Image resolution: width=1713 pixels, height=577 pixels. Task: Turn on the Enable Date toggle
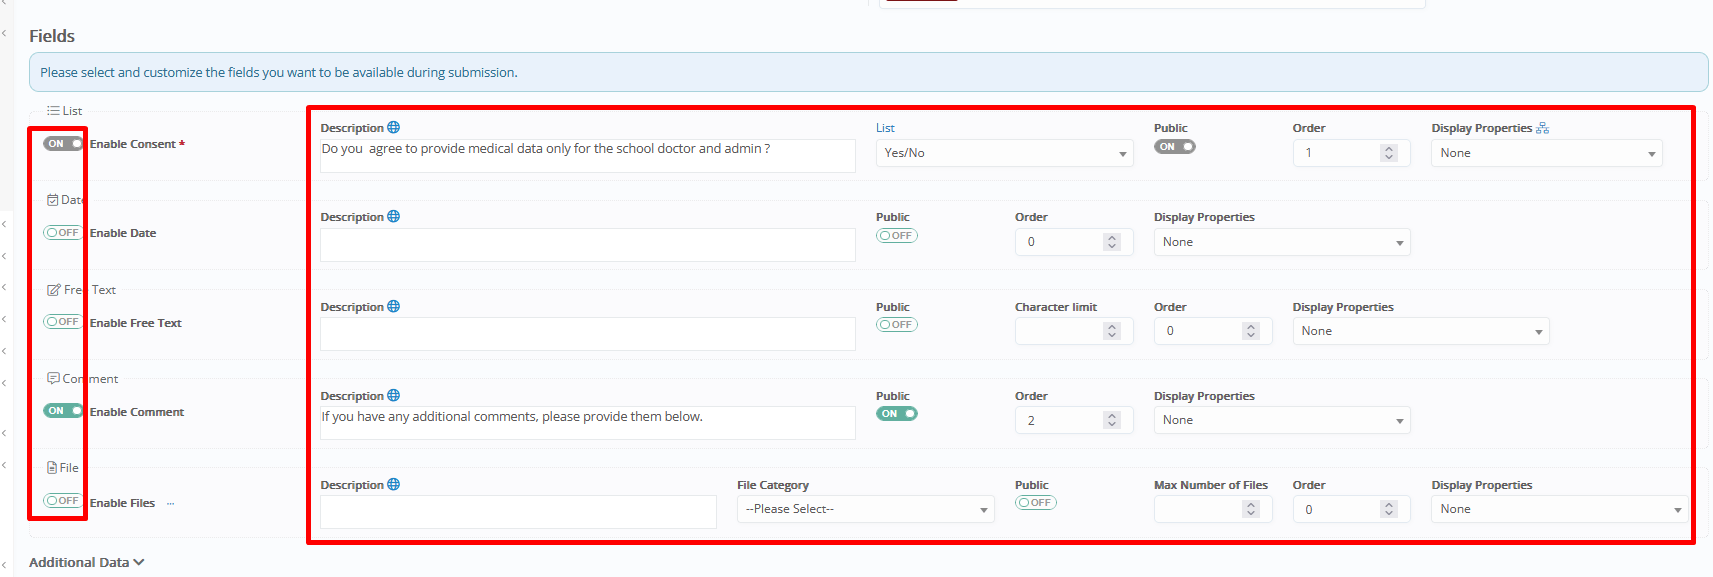(63, 233)
